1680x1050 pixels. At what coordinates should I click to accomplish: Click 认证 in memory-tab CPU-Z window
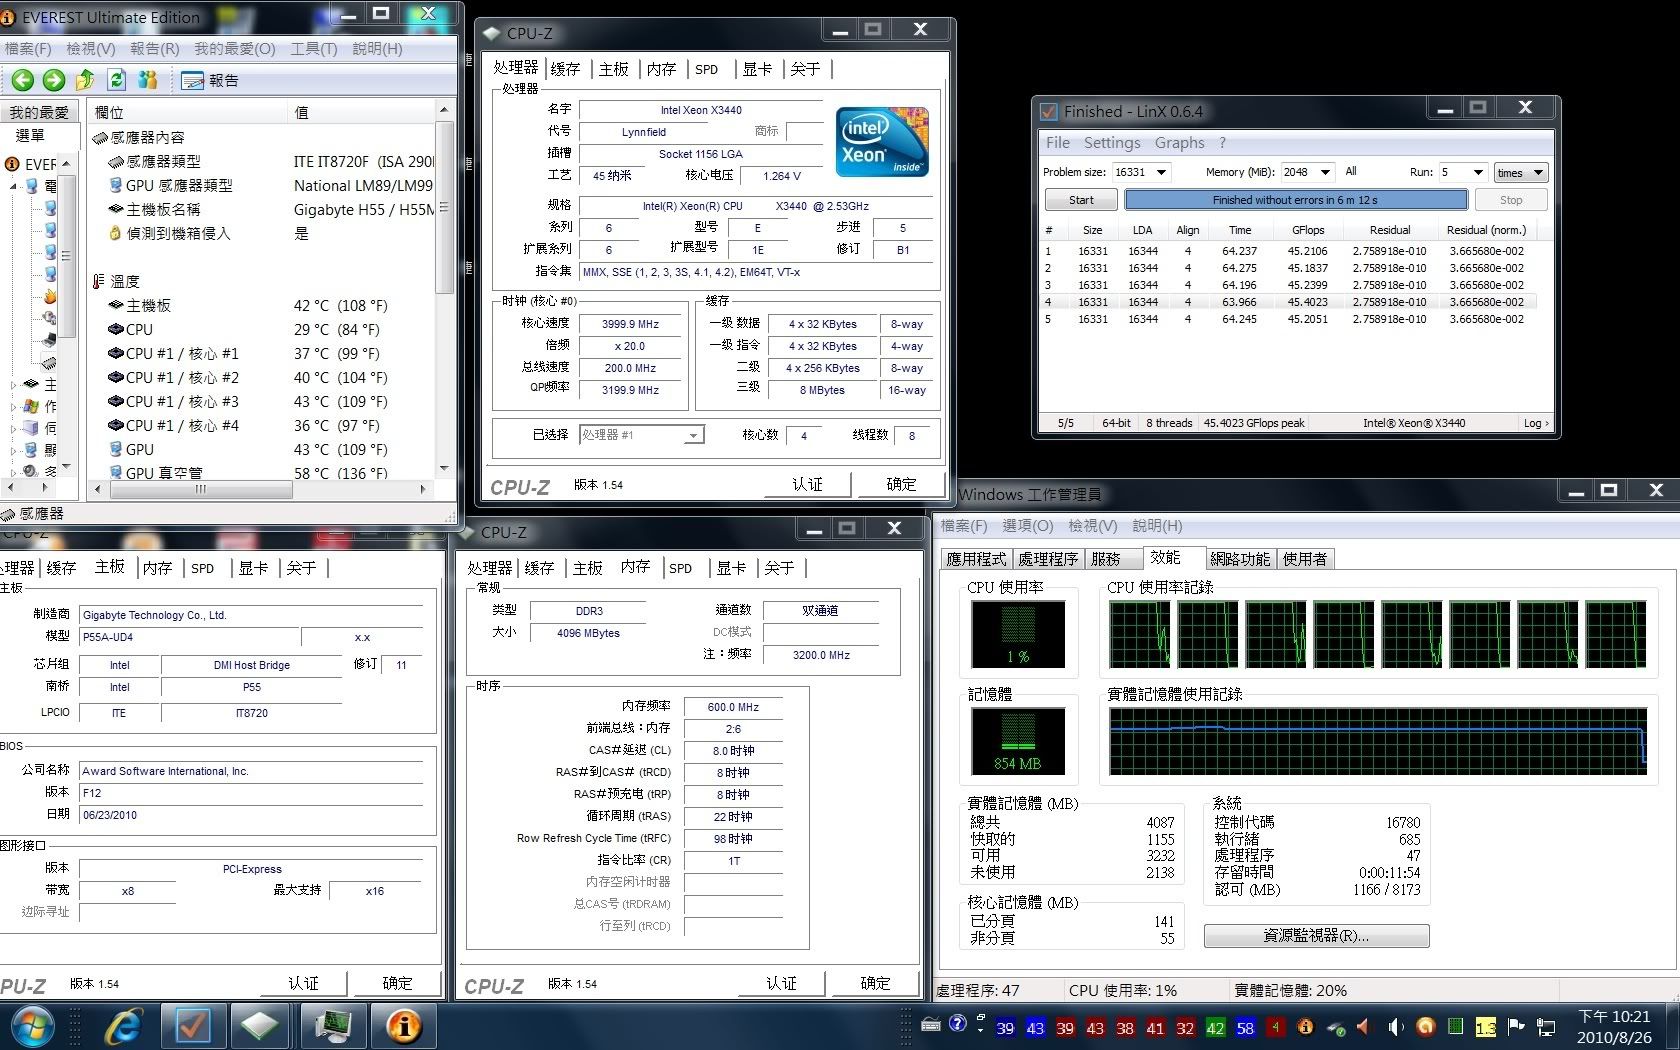781,983
